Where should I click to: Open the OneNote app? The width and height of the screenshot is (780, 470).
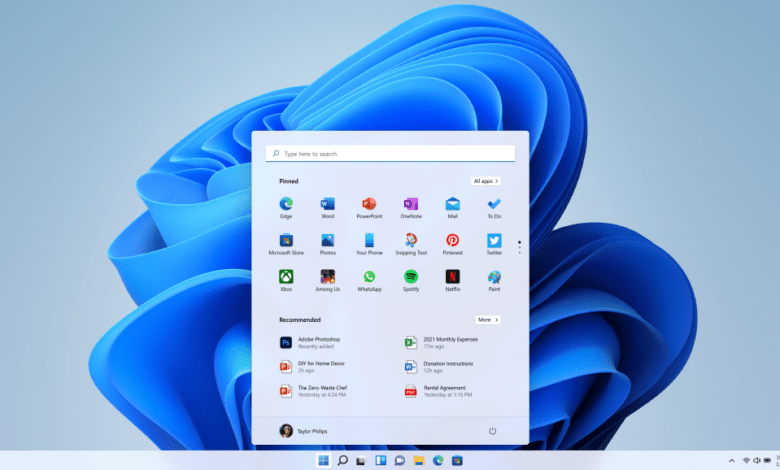click(411, 207)
